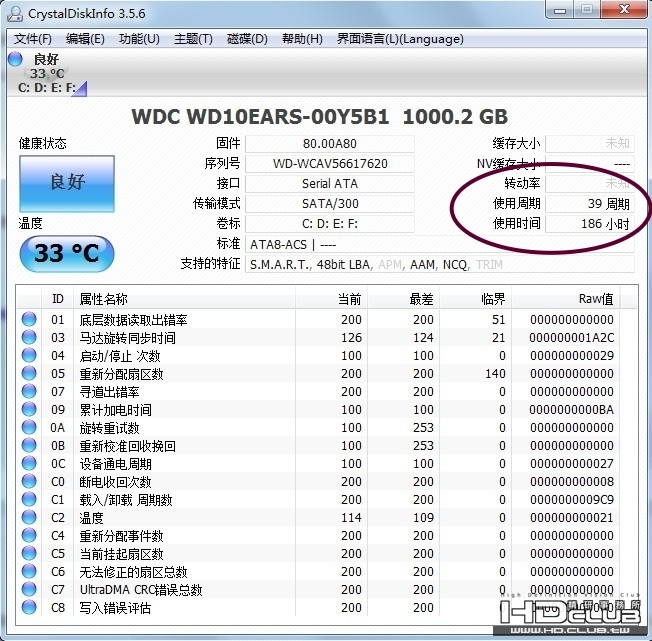Open the 文件(F) menu
Screen dimensions: 652x641
click(33, 39)
